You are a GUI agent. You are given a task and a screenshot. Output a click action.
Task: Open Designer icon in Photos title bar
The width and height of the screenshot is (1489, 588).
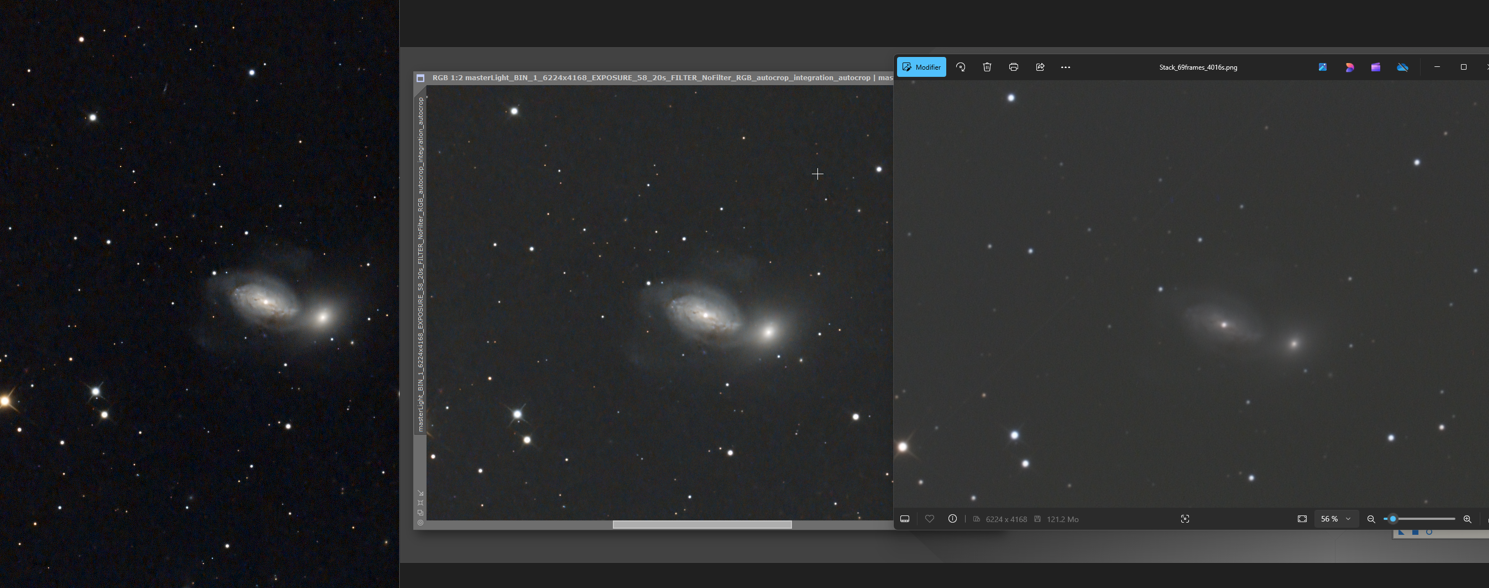[x=1349, y=67]
